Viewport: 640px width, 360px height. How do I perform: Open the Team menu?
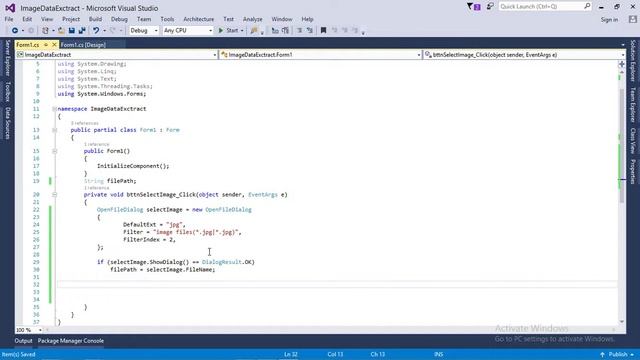click(144, 19)
